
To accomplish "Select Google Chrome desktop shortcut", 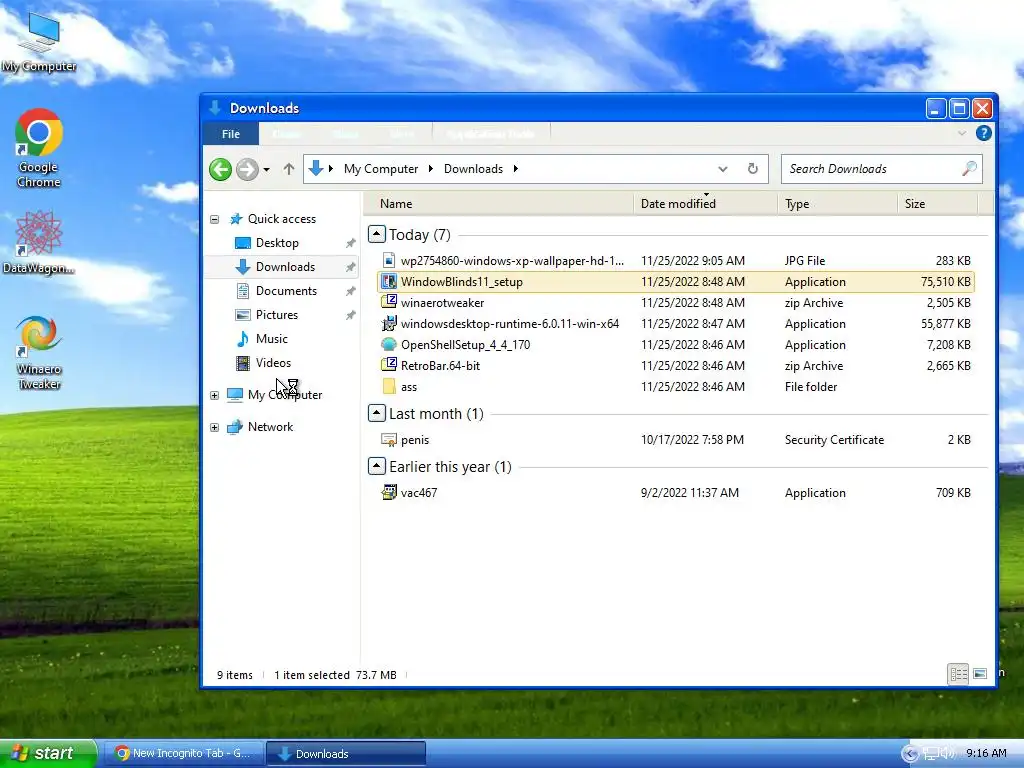I will coord(39,149).
